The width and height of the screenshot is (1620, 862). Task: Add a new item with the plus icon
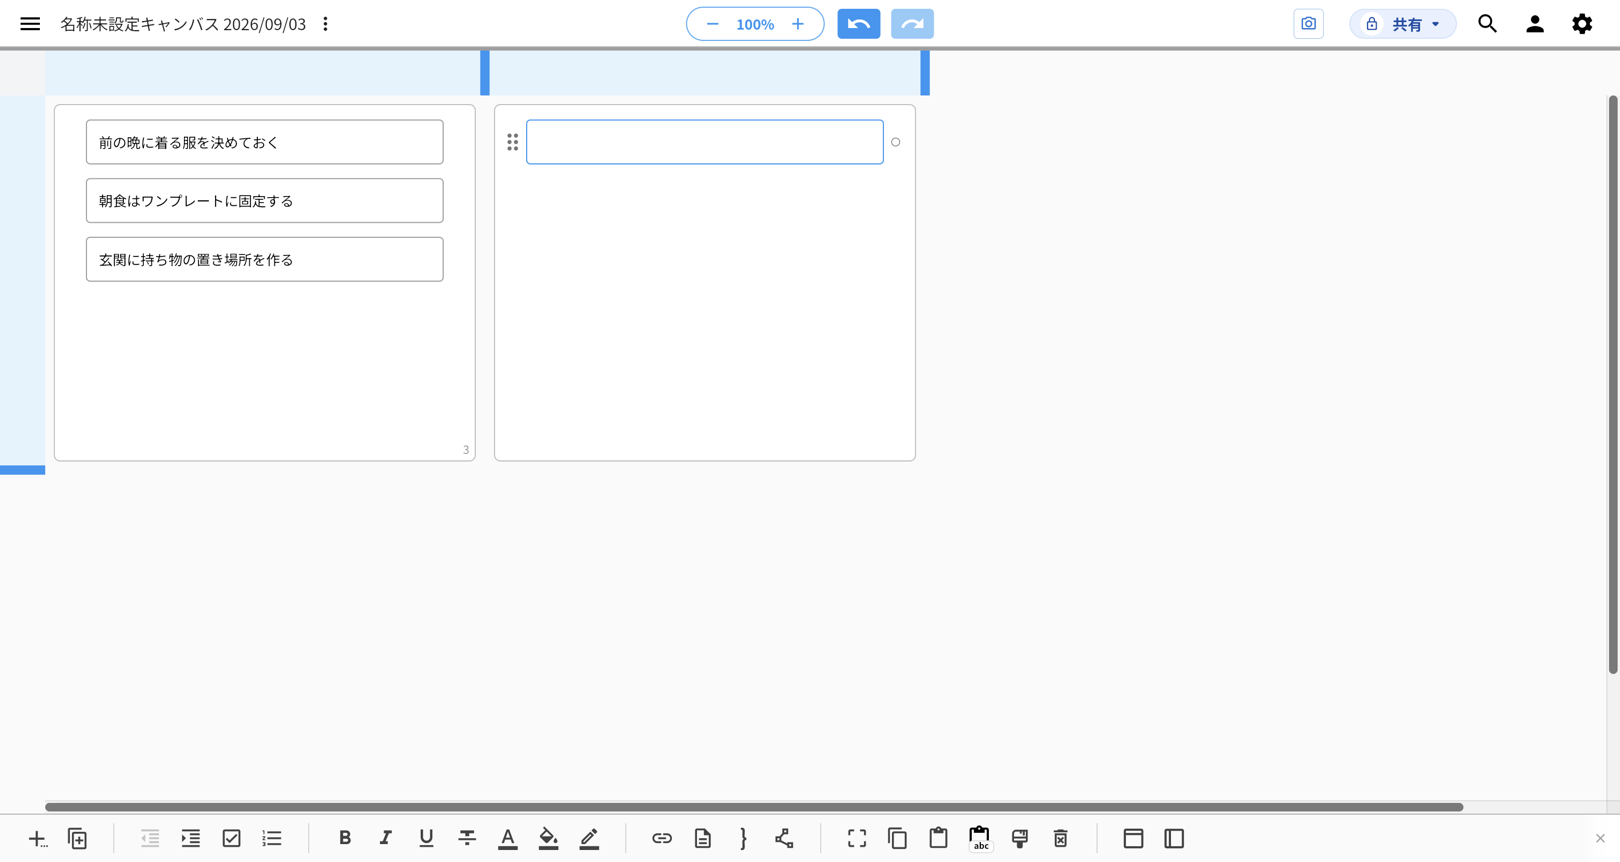[37, 839]
